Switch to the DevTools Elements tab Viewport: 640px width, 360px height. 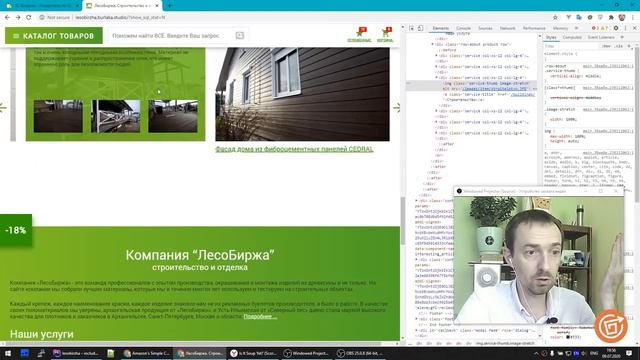pos(441,28)
